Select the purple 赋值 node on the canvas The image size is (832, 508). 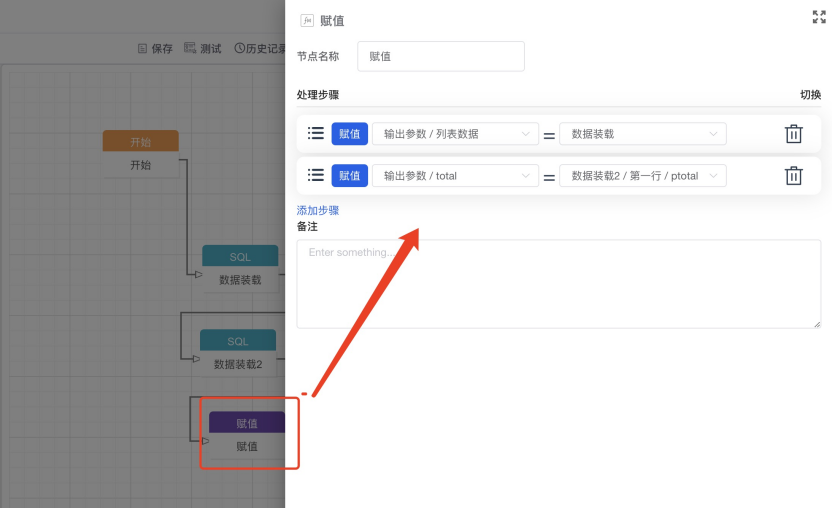coord(247,435)
